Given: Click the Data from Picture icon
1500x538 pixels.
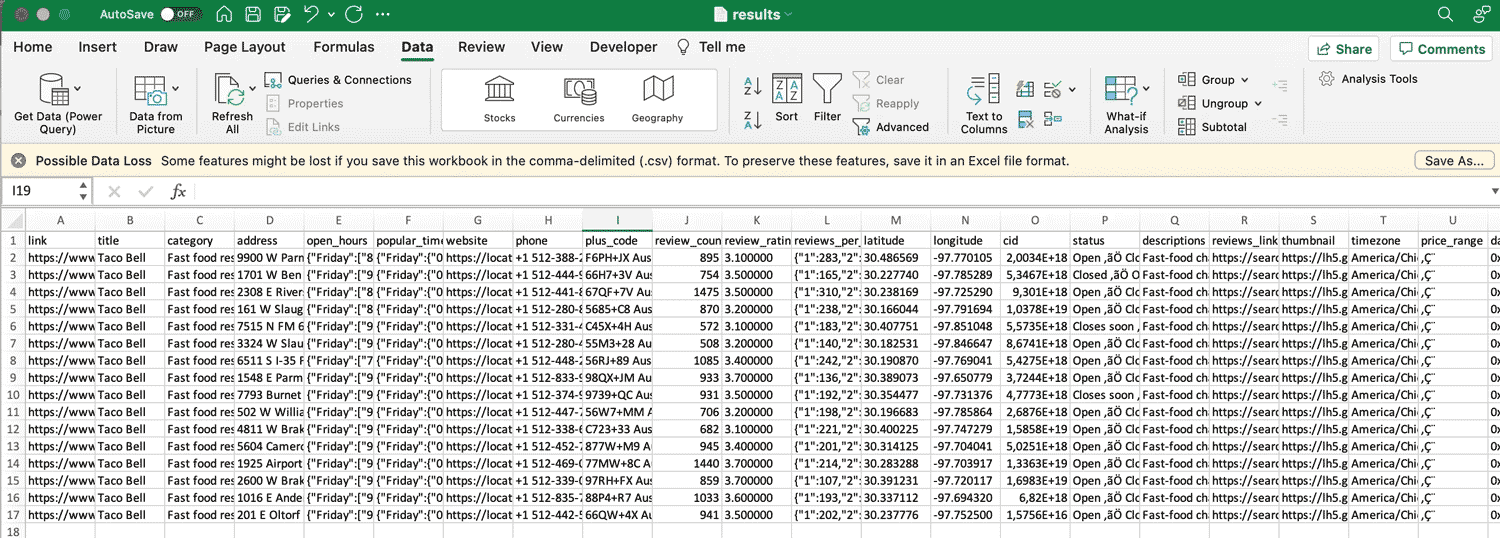Looking at the screenshot, I should click(151, 90).
